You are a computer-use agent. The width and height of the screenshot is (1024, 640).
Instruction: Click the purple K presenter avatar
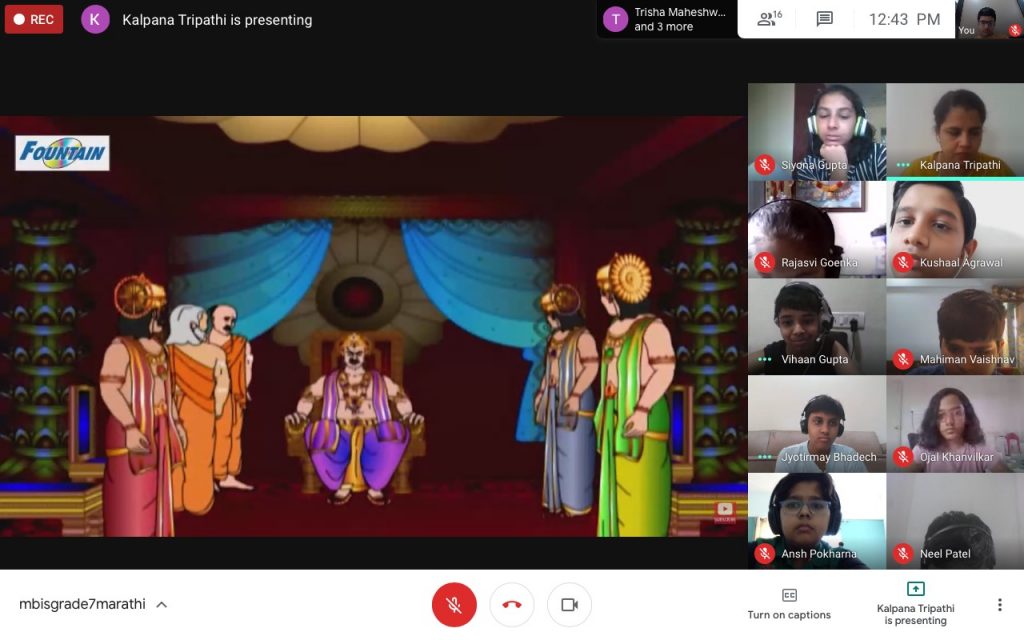pyautogui.click(x=95, y=20)
